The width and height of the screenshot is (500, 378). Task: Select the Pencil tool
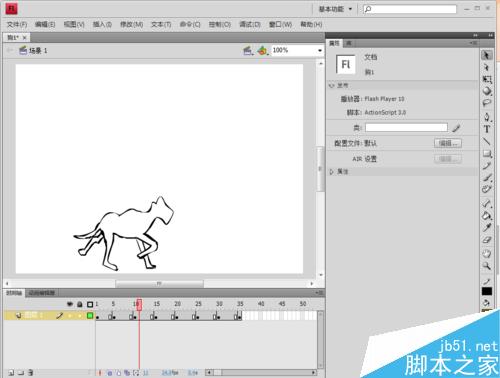pos(487,166)
